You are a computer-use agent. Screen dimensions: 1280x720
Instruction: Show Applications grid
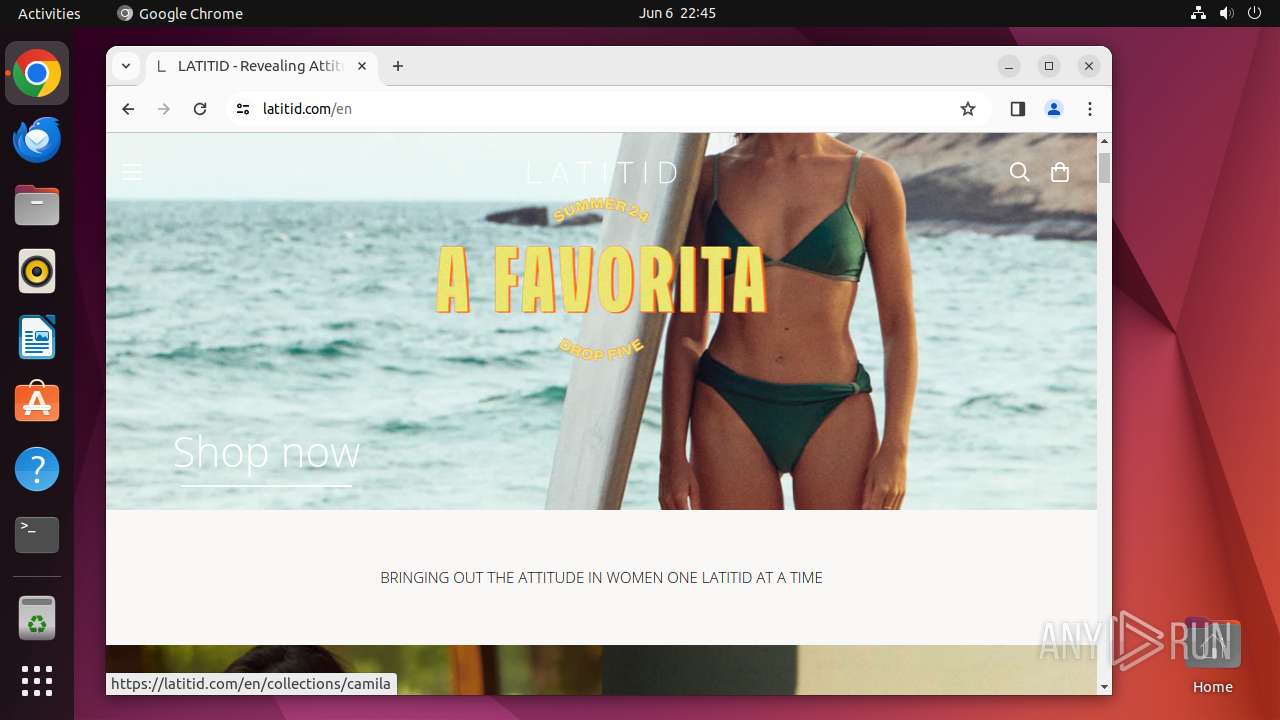[37, 681]
